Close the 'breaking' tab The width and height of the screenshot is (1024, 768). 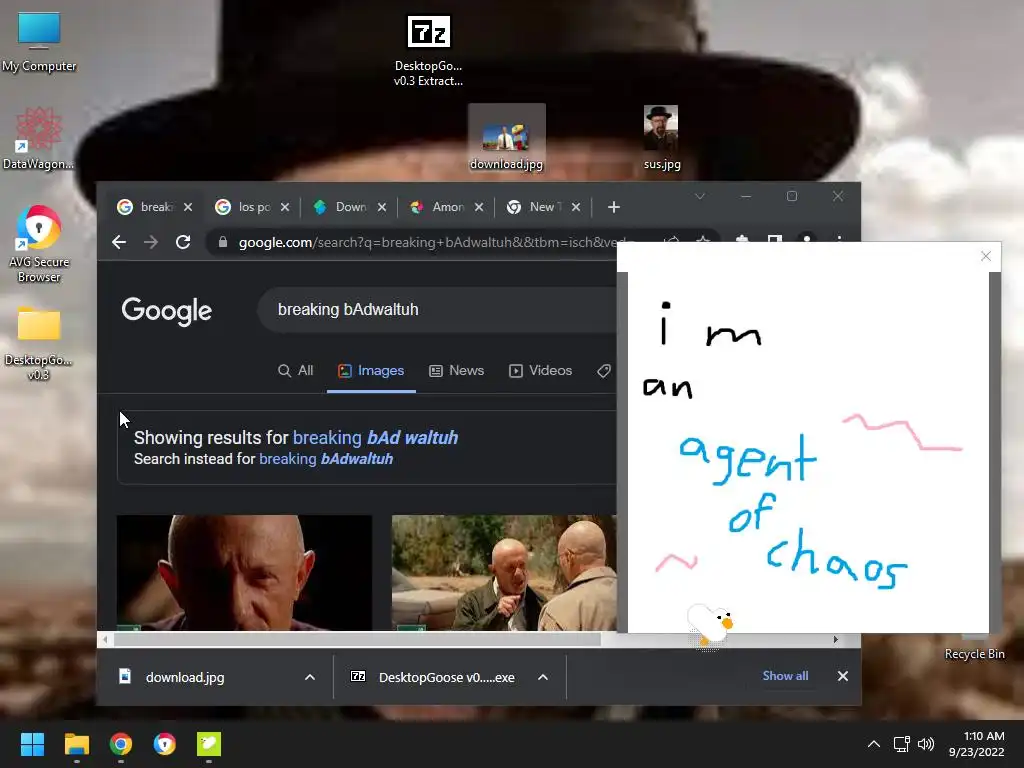pyautogui.click(x=188, y=207)
